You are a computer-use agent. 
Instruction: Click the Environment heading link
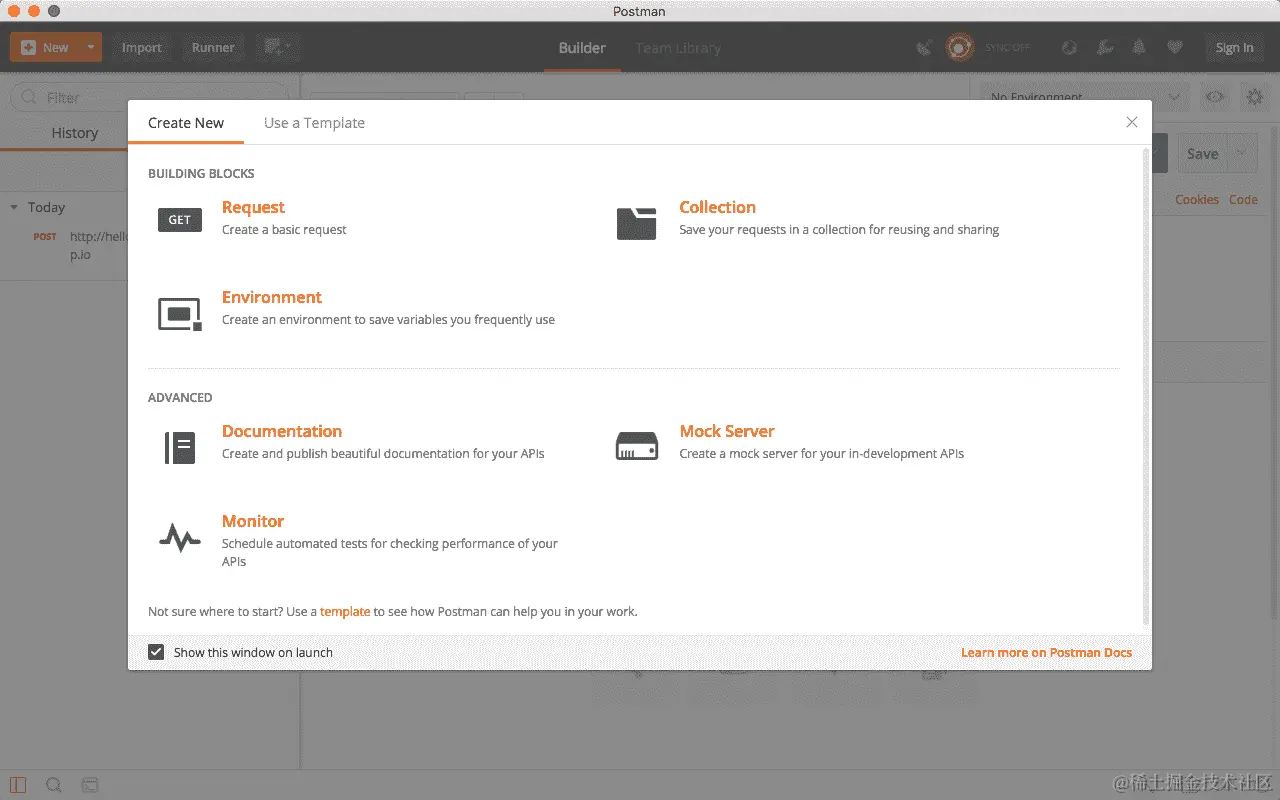point(272,297)
